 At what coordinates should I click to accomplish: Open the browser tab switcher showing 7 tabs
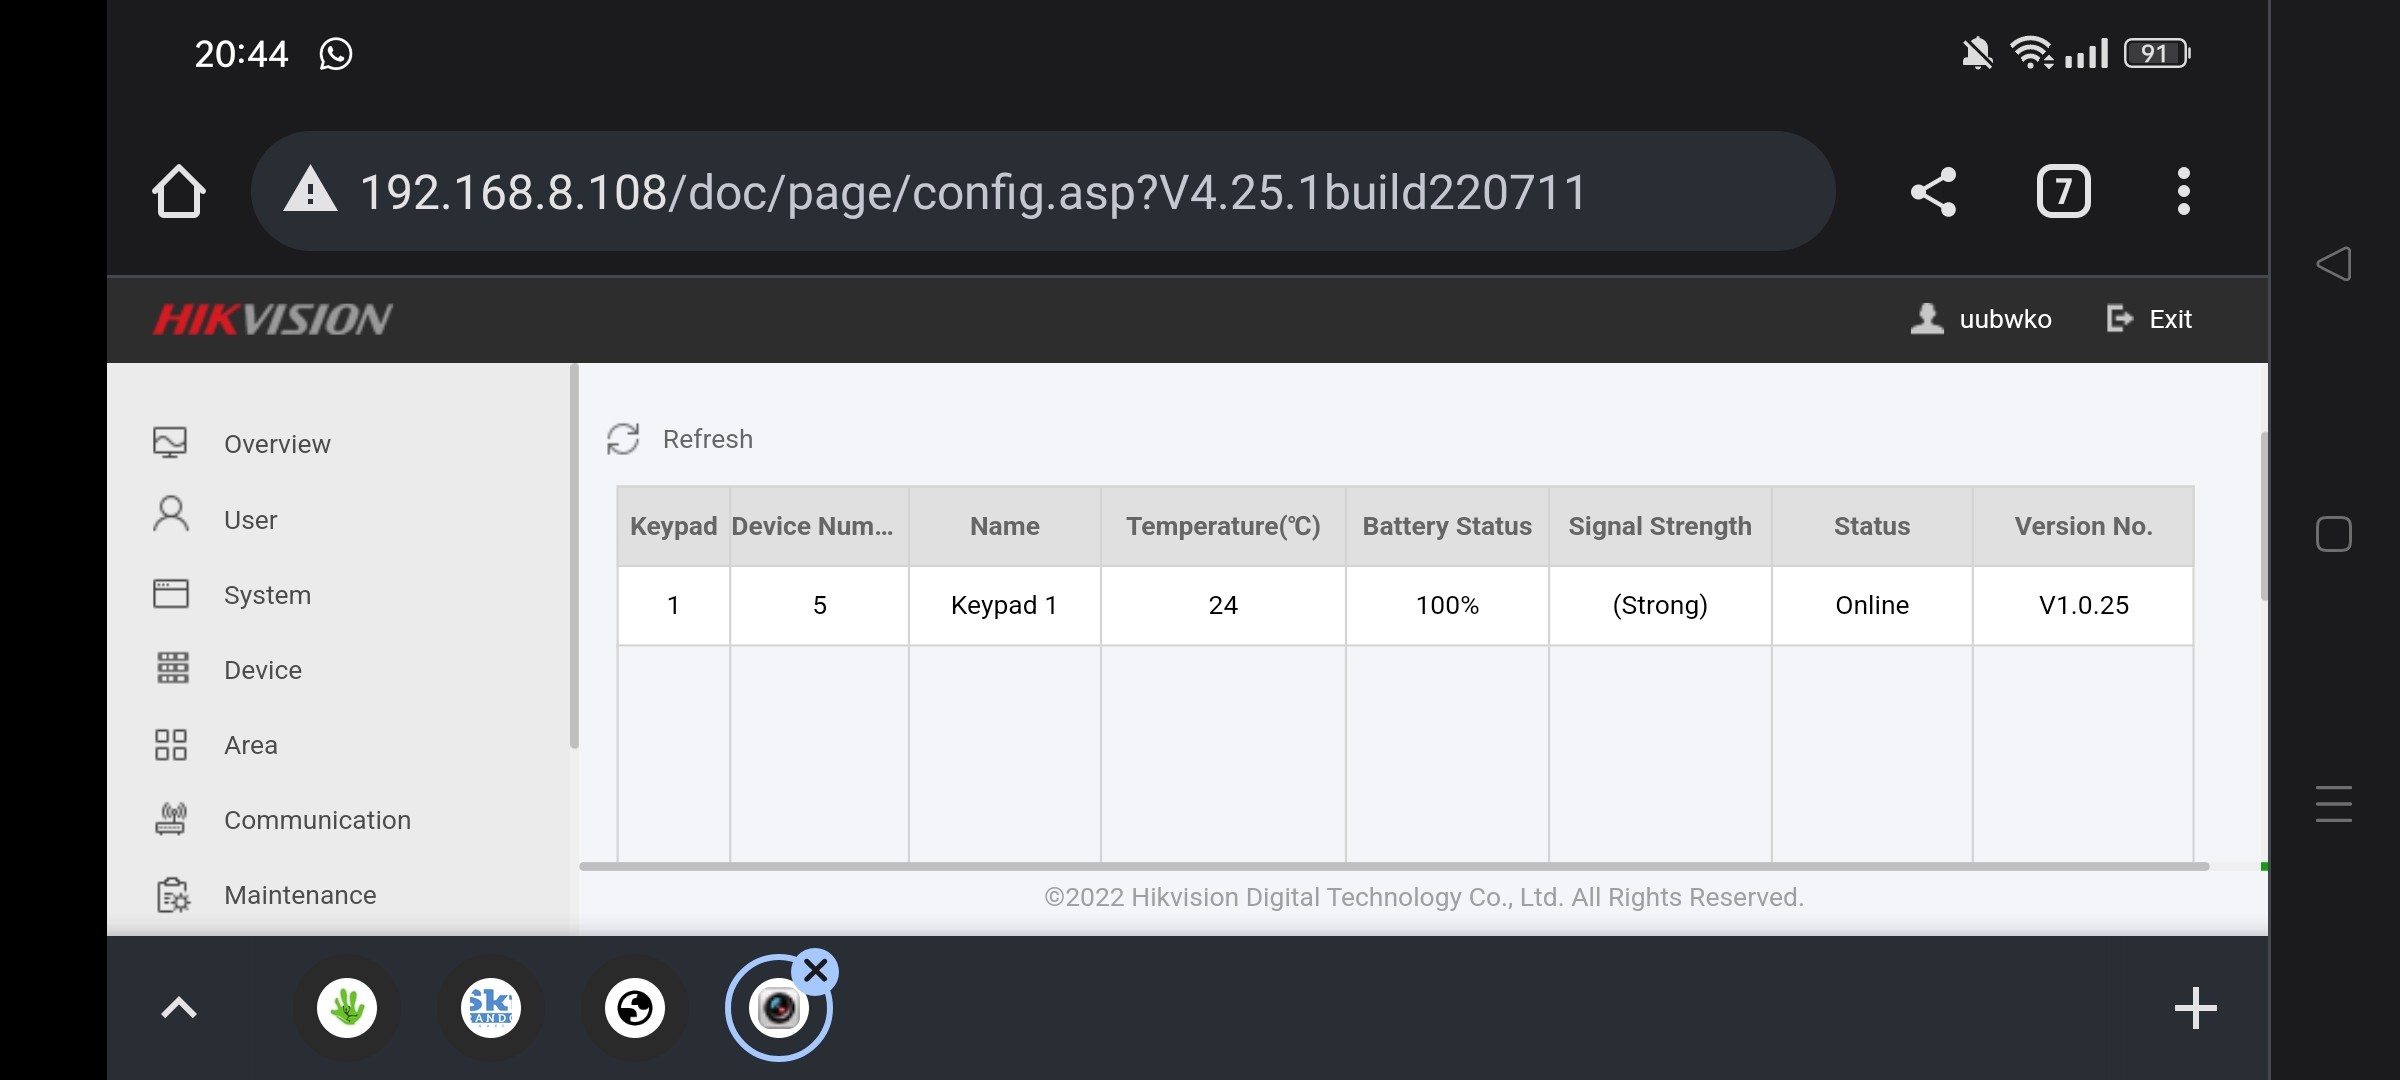[2063, 191]
